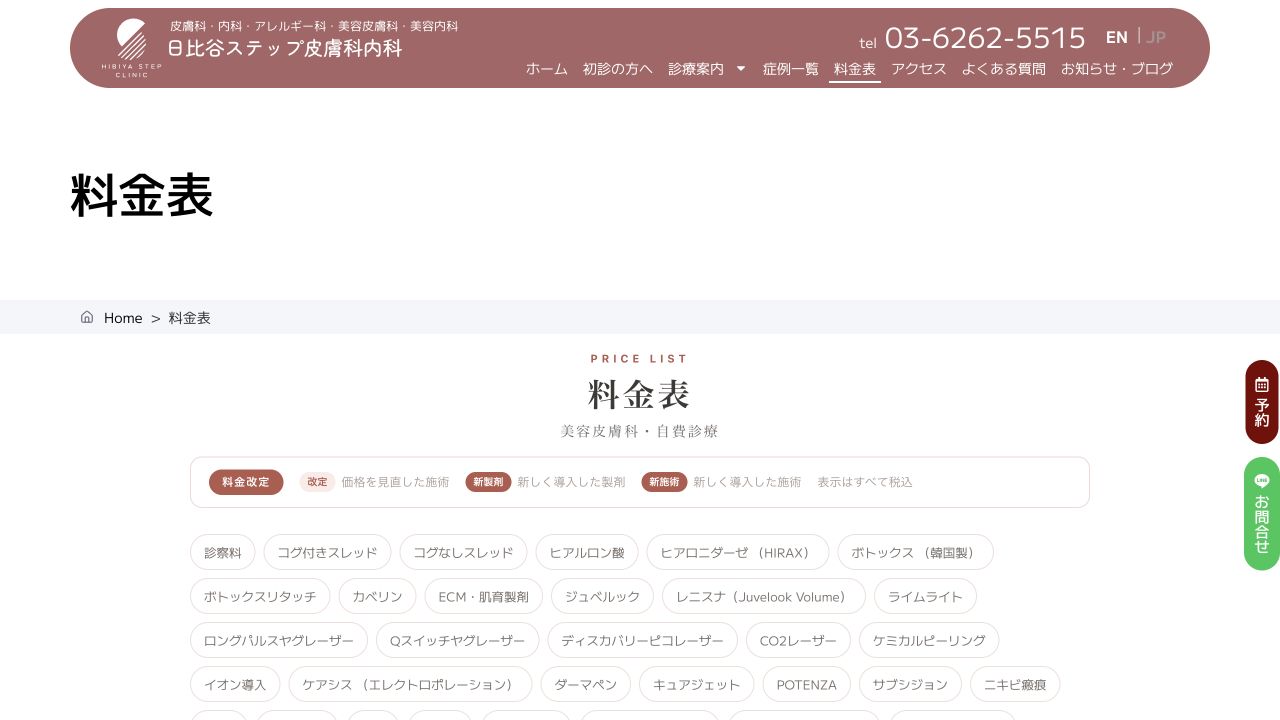Select 料金表 menu item

pyautogui.click(x=855, y=69)
